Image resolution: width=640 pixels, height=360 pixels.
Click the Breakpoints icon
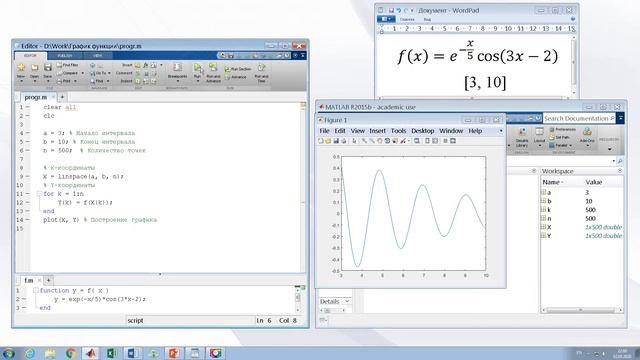[x=177, y=67]
